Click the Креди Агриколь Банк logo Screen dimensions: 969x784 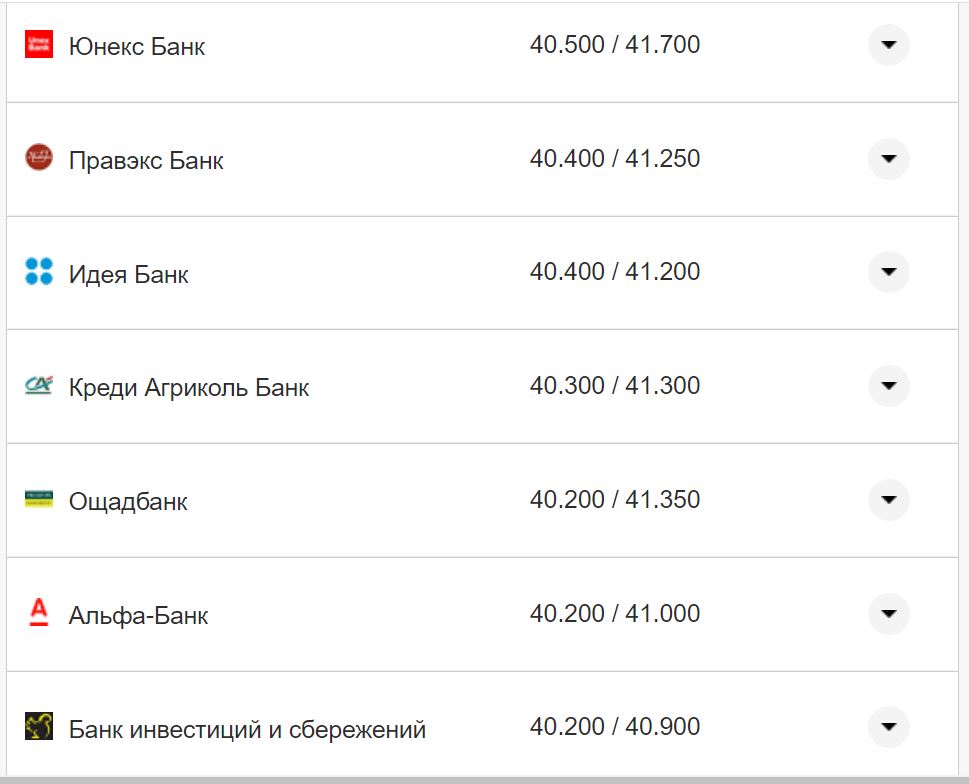coord(38,386)
